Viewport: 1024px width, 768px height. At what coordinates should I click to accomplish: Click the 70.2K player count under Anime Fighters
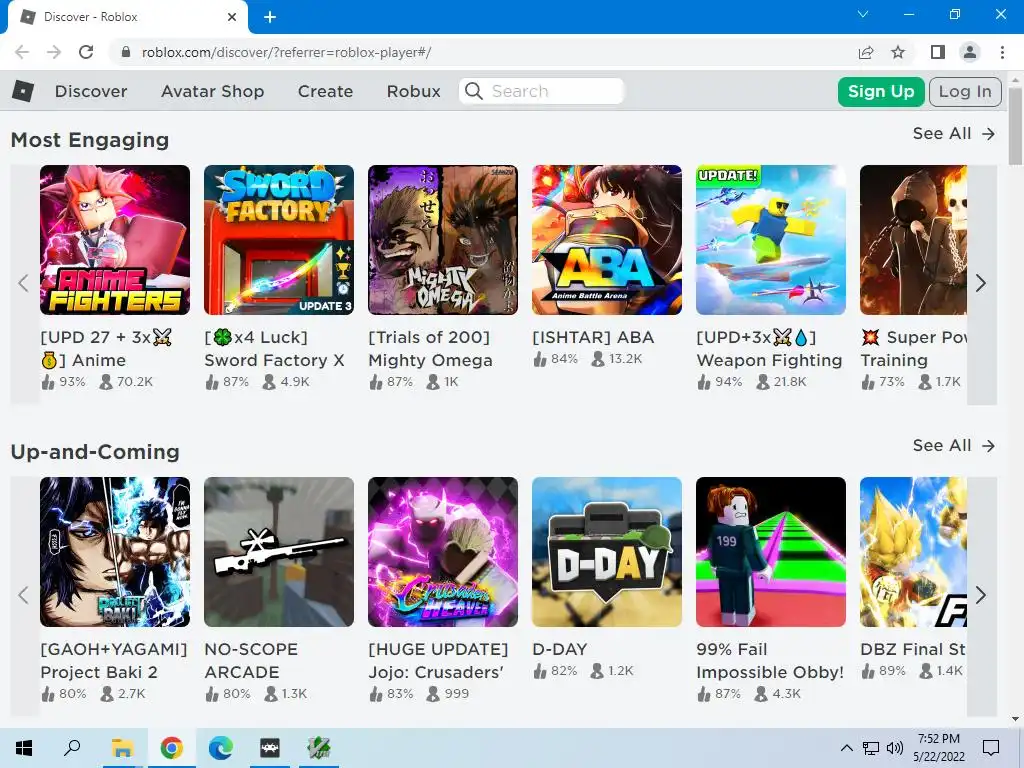coord(126,382)
